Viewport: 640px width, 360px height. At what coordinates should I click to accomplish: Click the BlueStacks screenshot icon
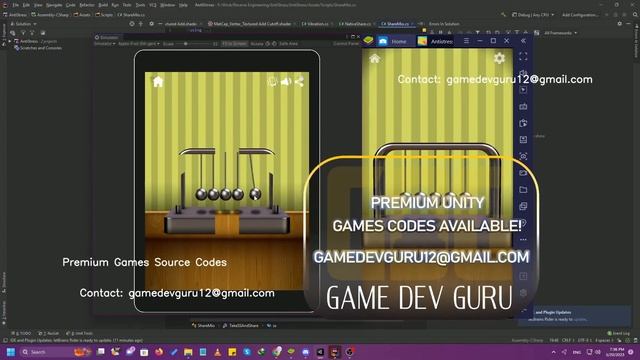[523, 156]
